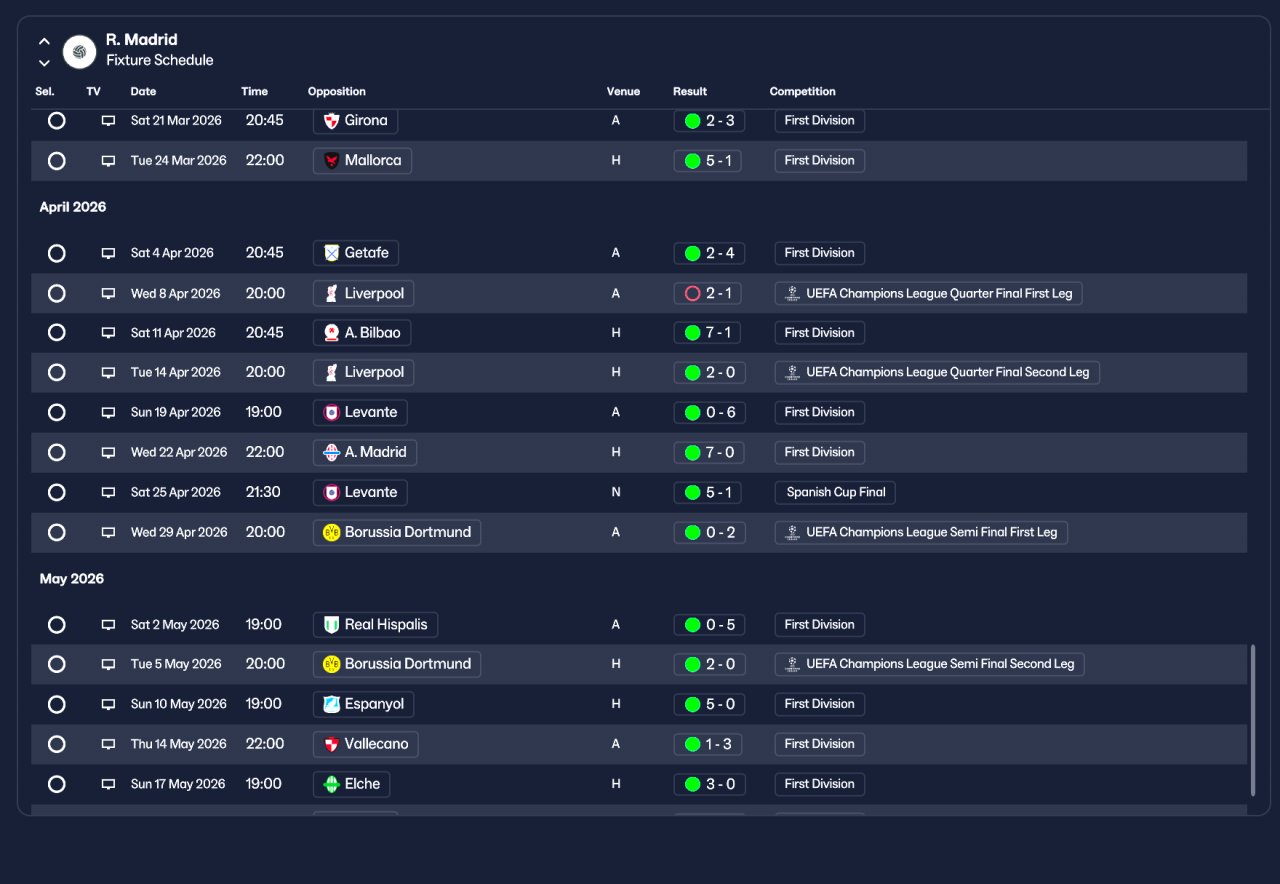The width and height of the screenshot is (1280, 884).
Task: Click the Competition column header
Action: (803, 92)
